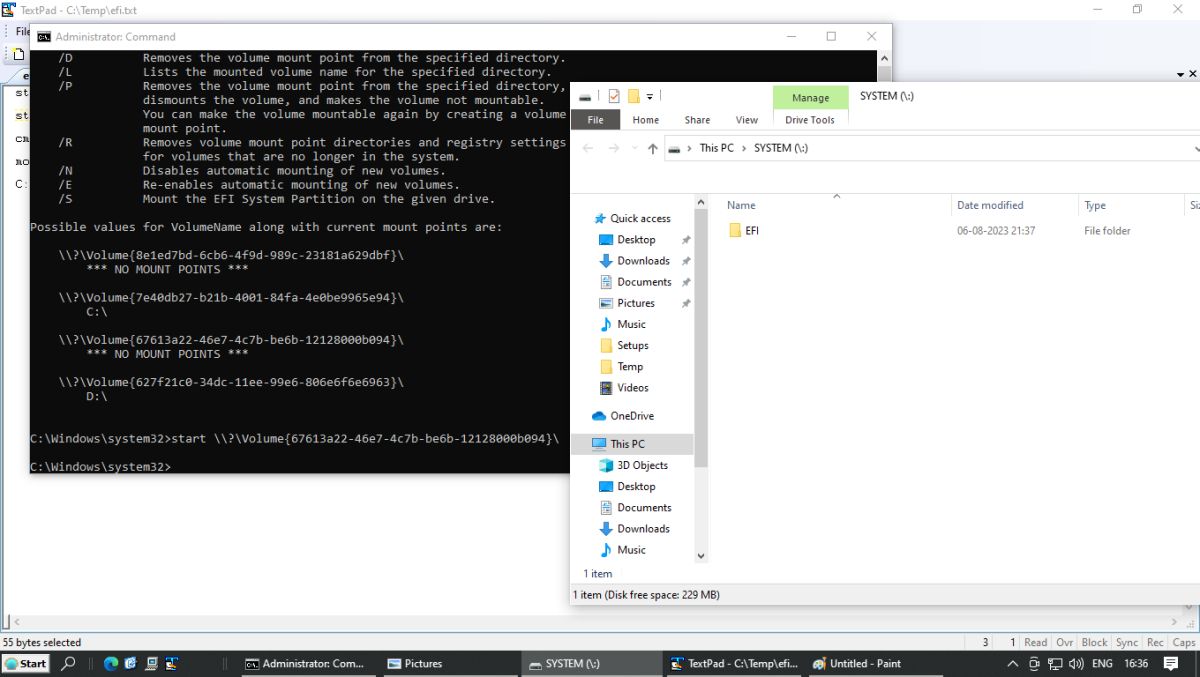Click Command Prompt window icon in title bar
Image resolution: width=1200 pixels, height=677 pixels.
[x=44, y=37]
